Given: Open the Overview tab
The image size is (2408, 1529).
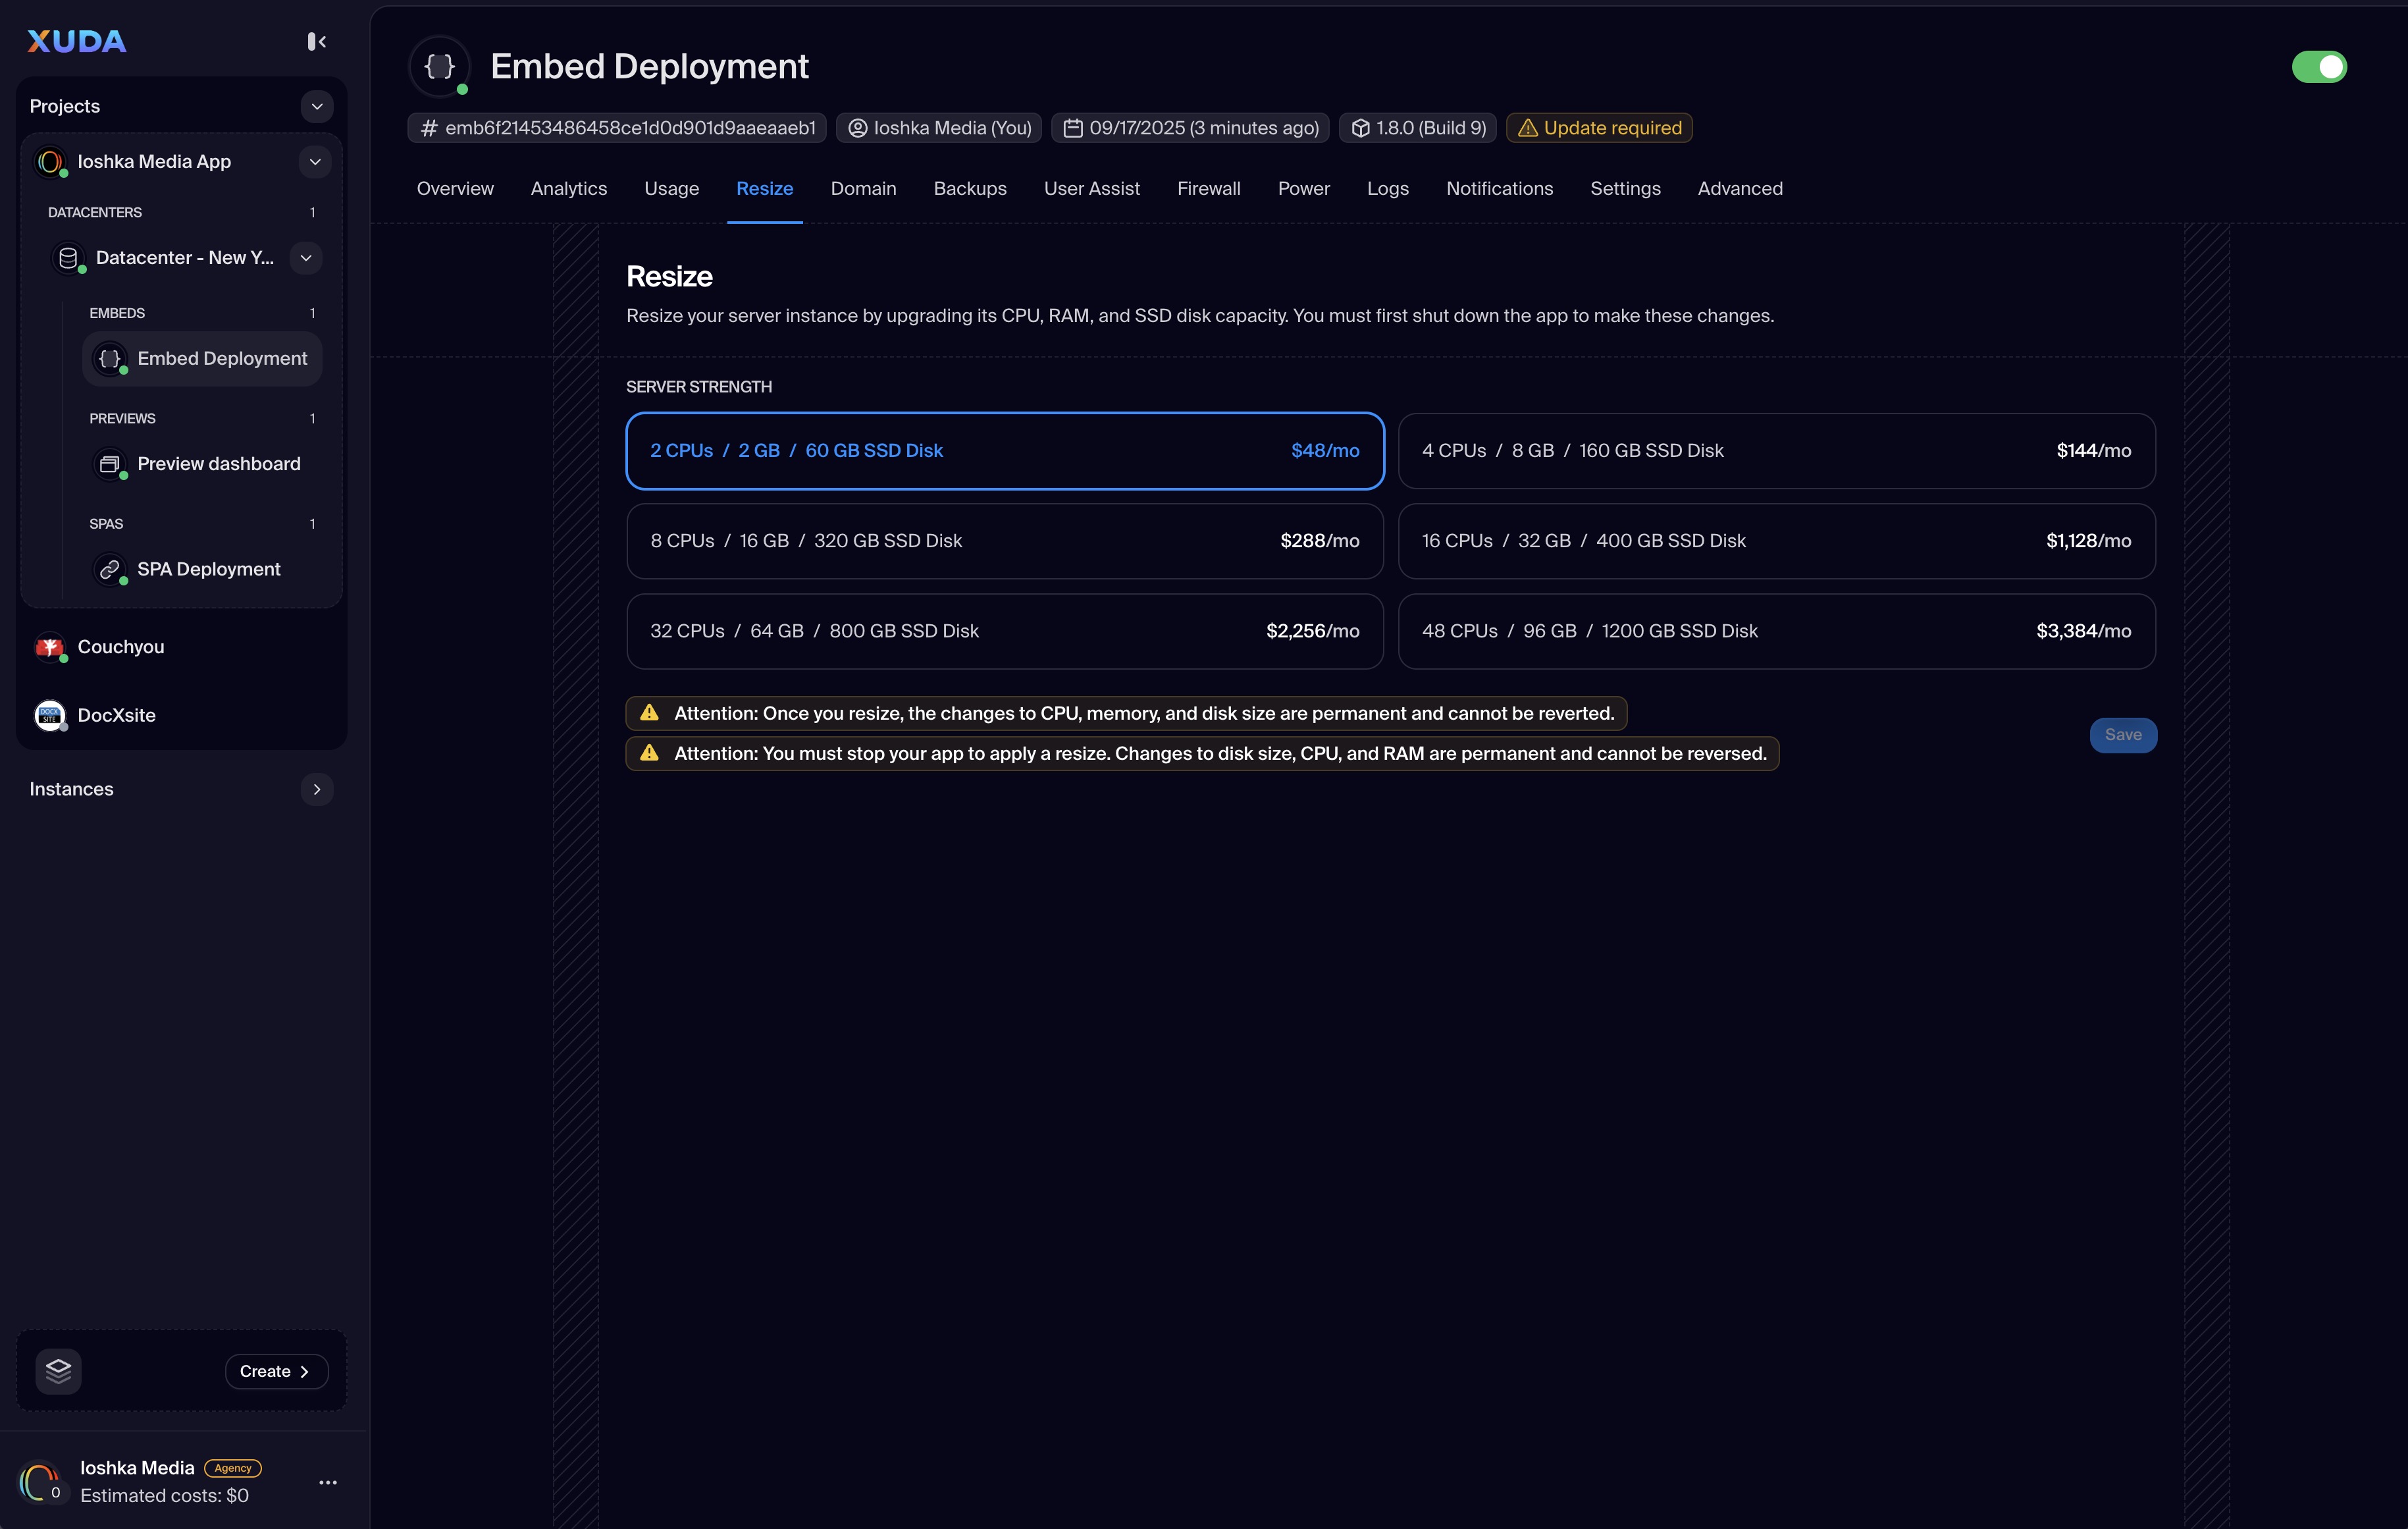Looking at the screenshot, I should [455, 188].
